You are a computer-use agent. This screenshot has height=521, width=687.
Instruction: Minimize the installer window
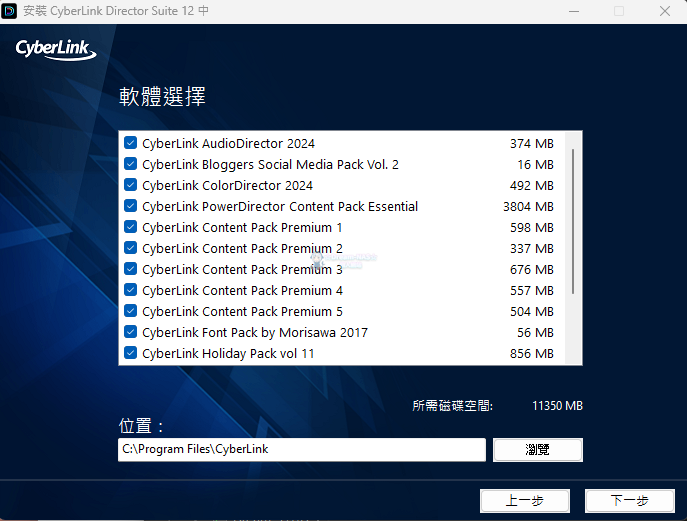[x=574, y=11]
